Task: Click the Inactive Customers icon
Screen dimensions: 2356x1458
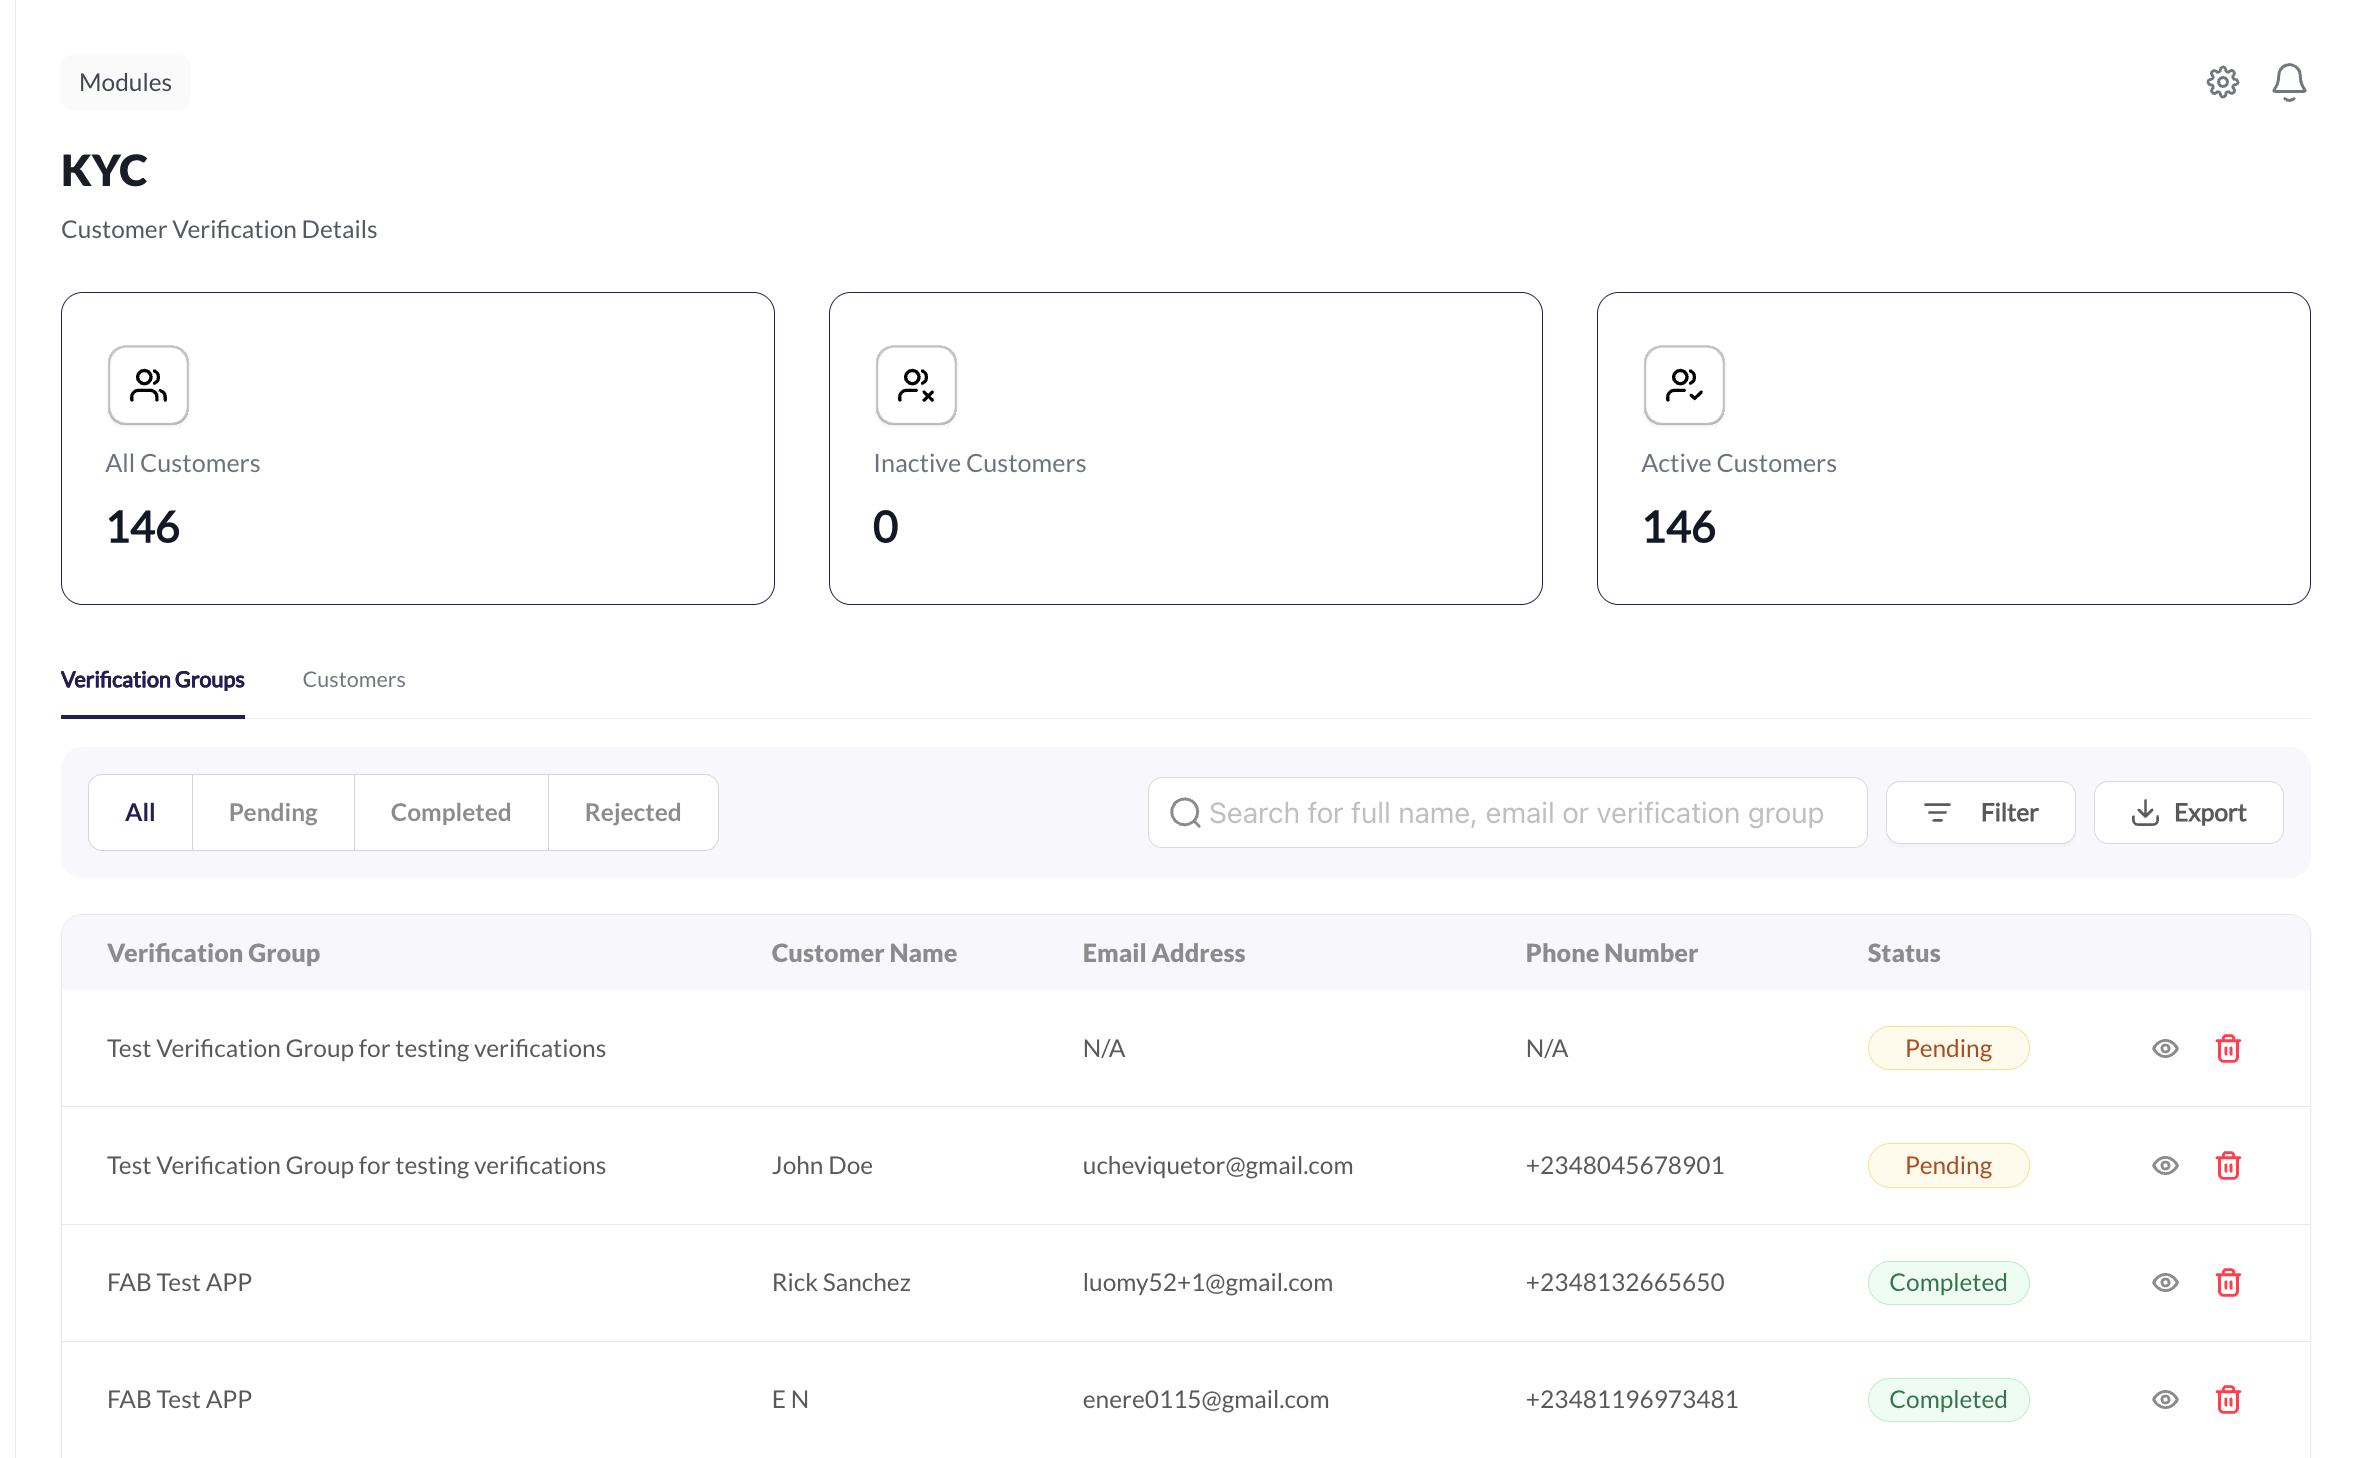Action: click(x=915, y=385)
